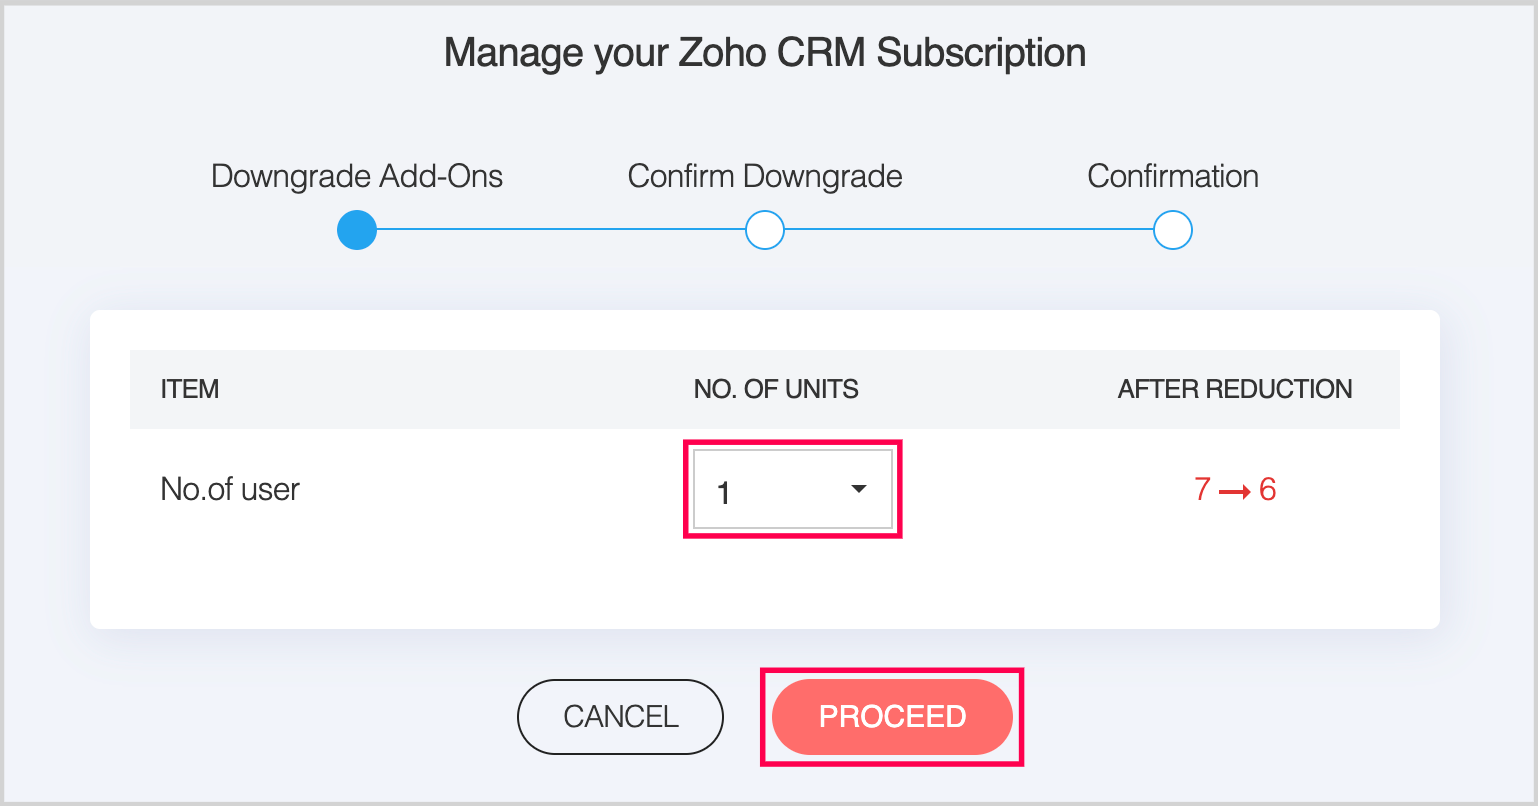Click progress line between second and third steps
Viewport: 1538px width, 806px height.
(x=968, y=230)
